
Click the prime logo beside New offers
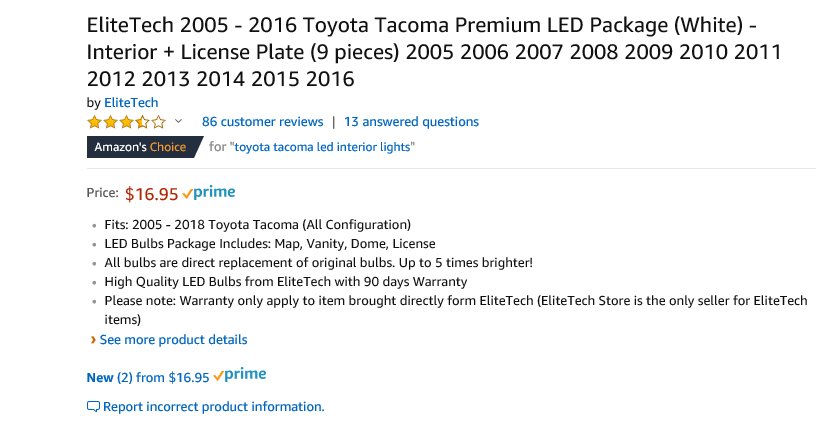tap(240, 375)
